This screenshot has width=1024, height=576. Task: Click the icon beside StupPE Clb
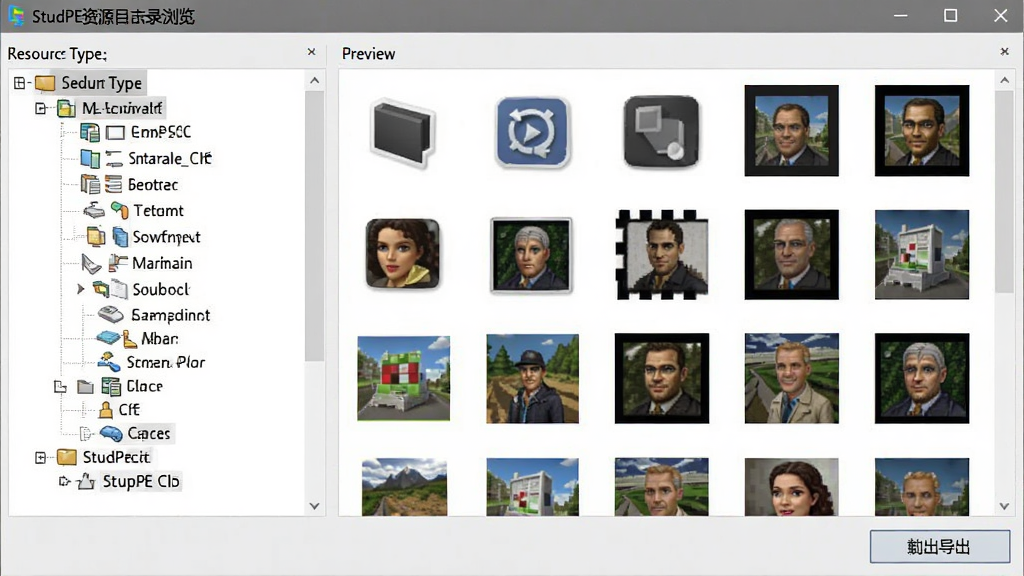point(86,482)
